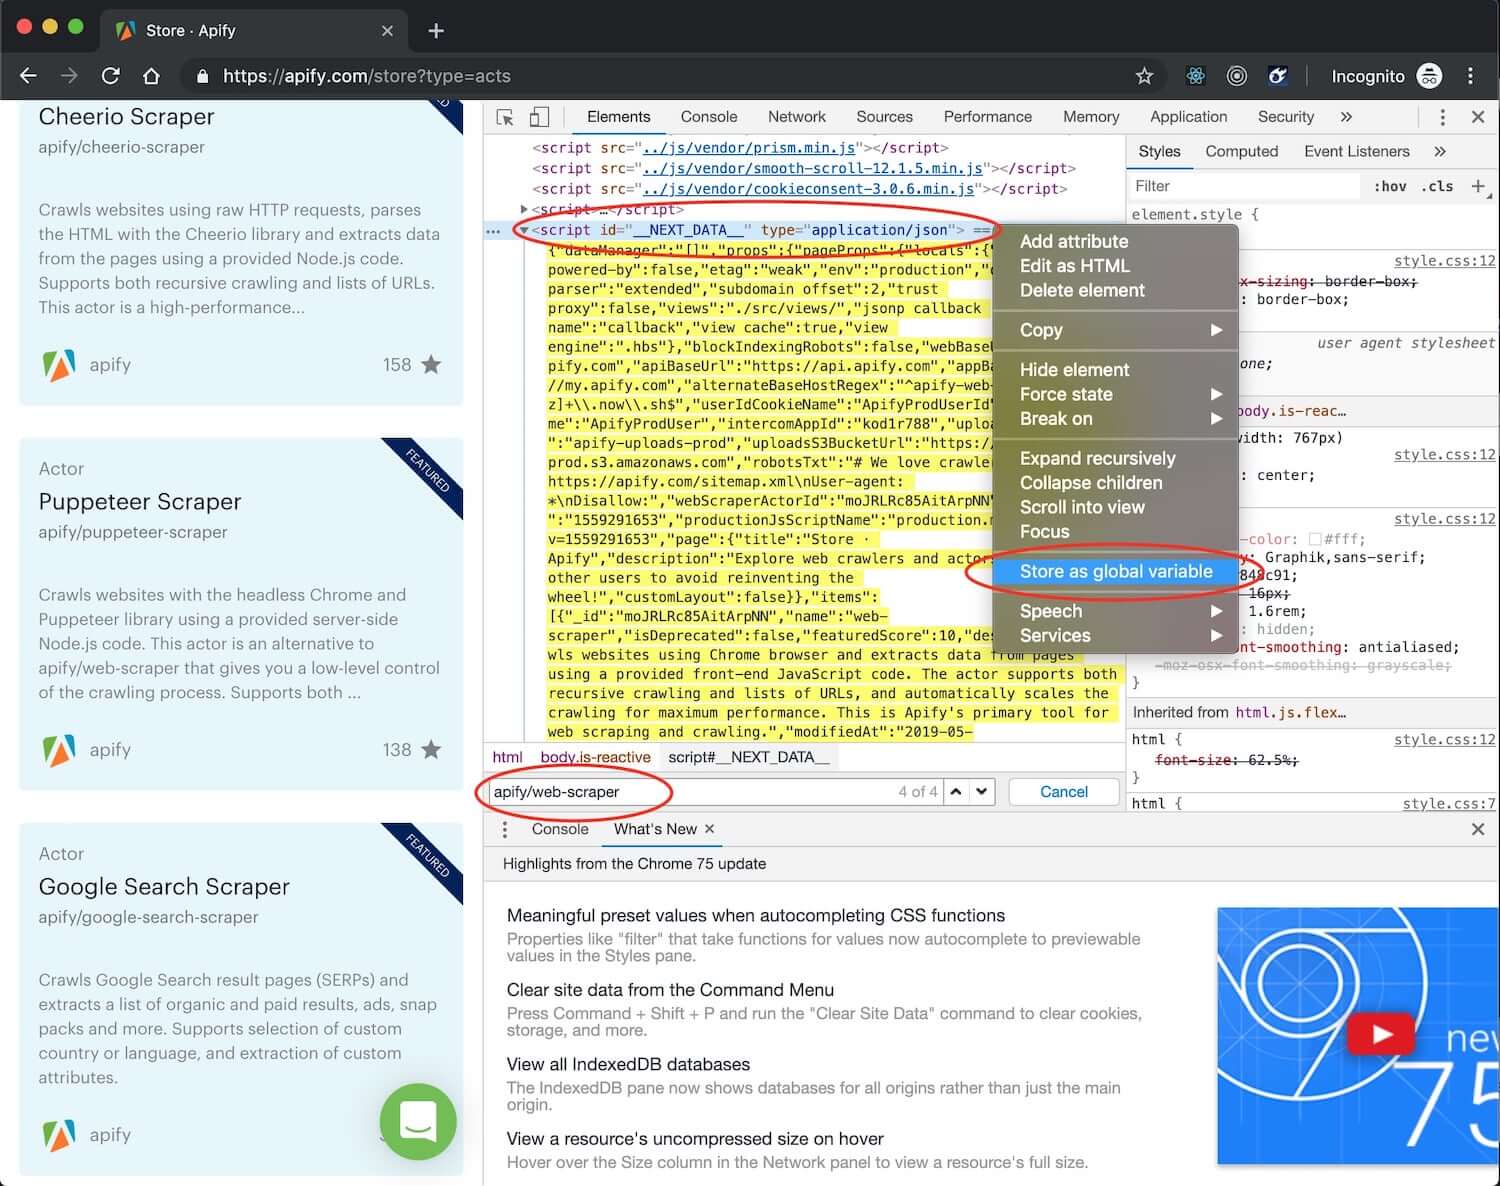
Task: Open the drawer three-dot menu
Action: 505,829
